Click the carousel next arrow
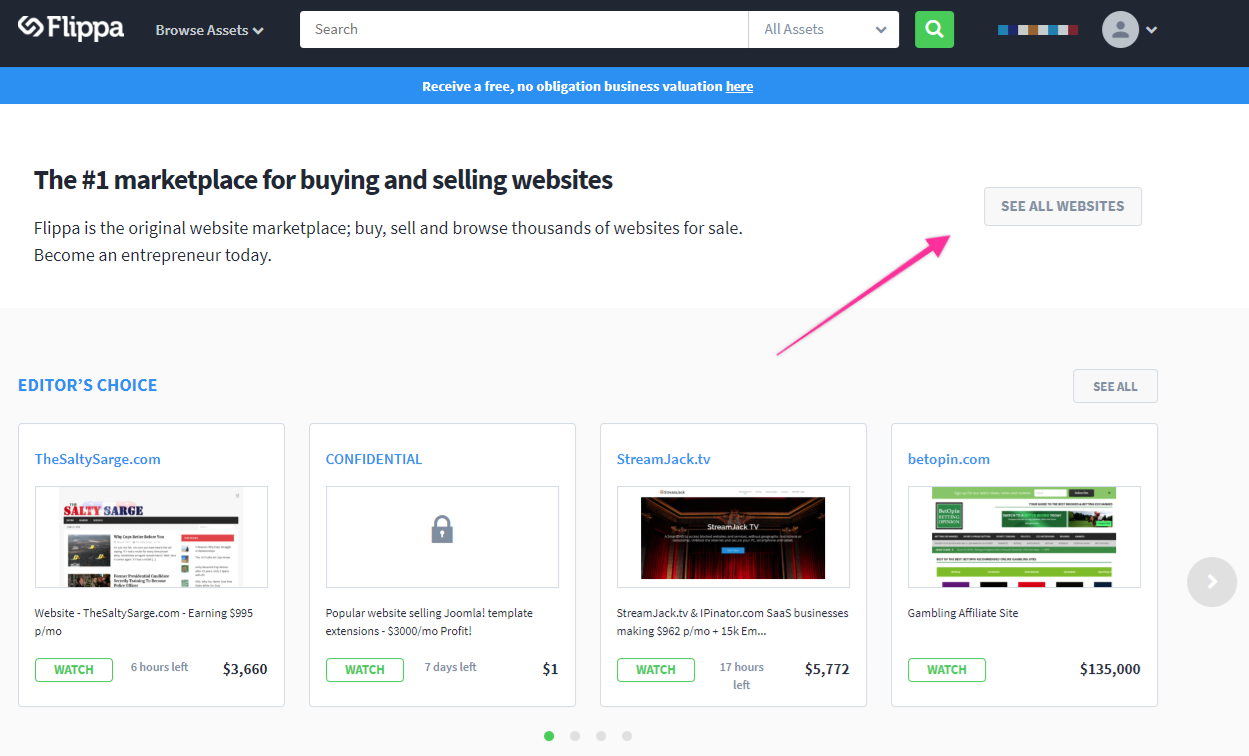Viewport: 1249px width, 756px height. (1212, 581)
